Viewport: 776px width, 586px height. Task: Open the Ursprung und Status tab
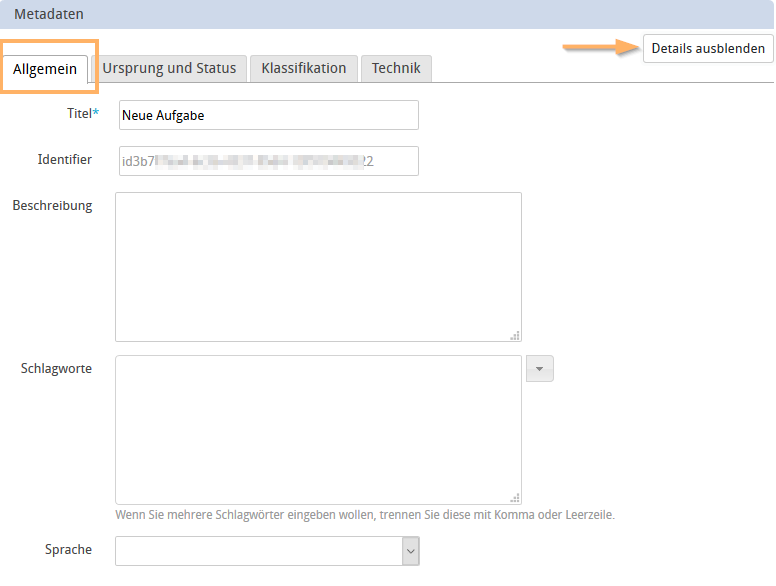click(169, 68)
